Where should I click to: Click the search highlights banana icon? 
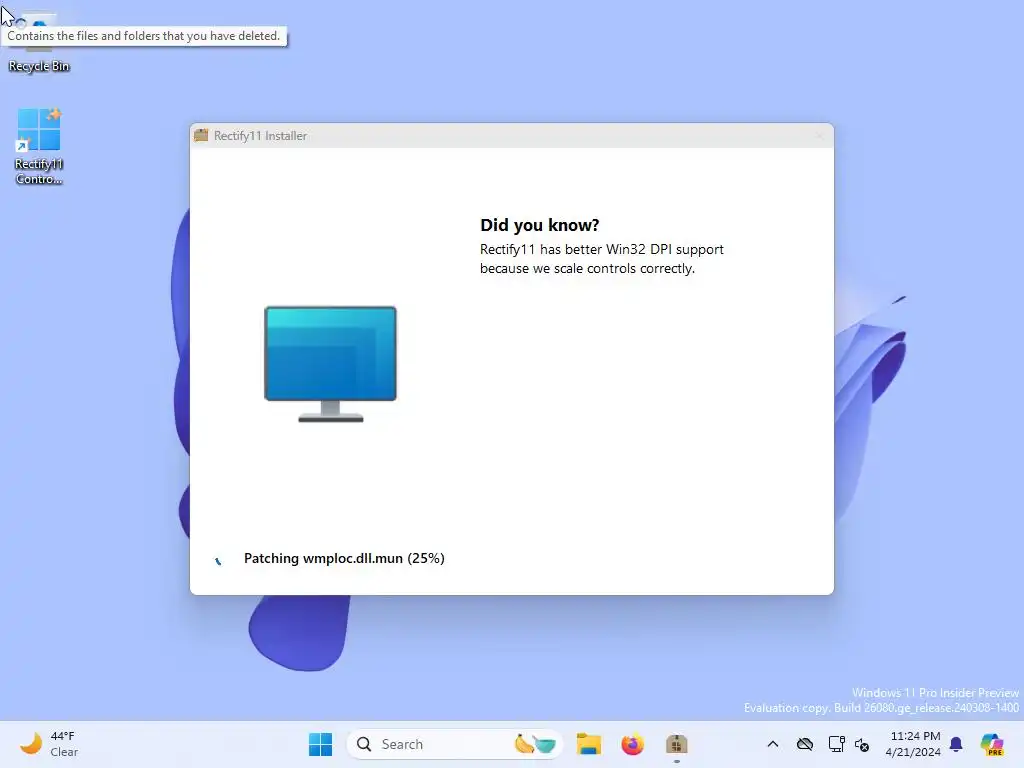(x=536, y=744)
